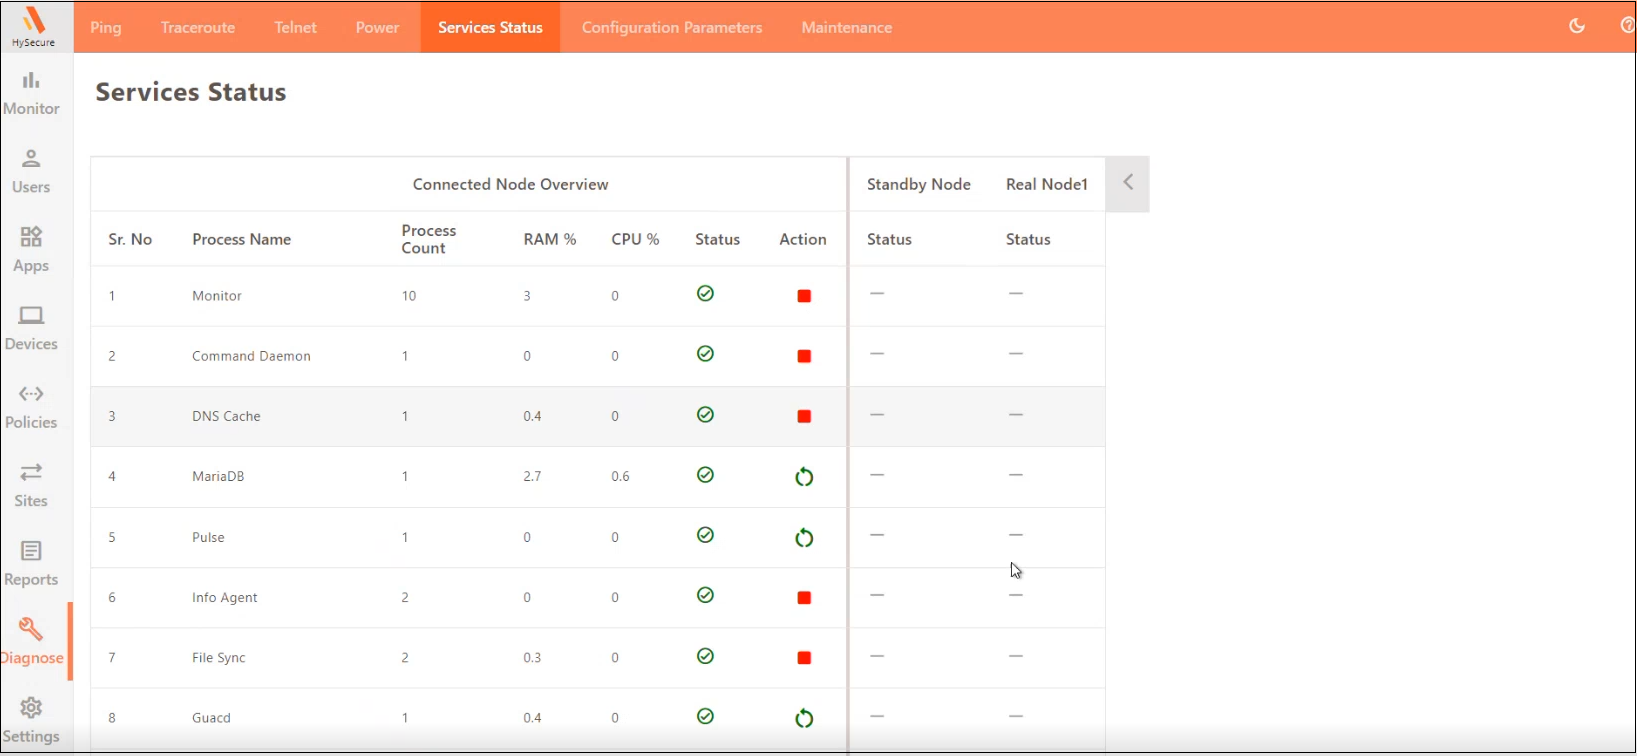This screenshot has width=1637, height=756.
Task: Stop the Monitor service
Action: [x=804, y=296]
